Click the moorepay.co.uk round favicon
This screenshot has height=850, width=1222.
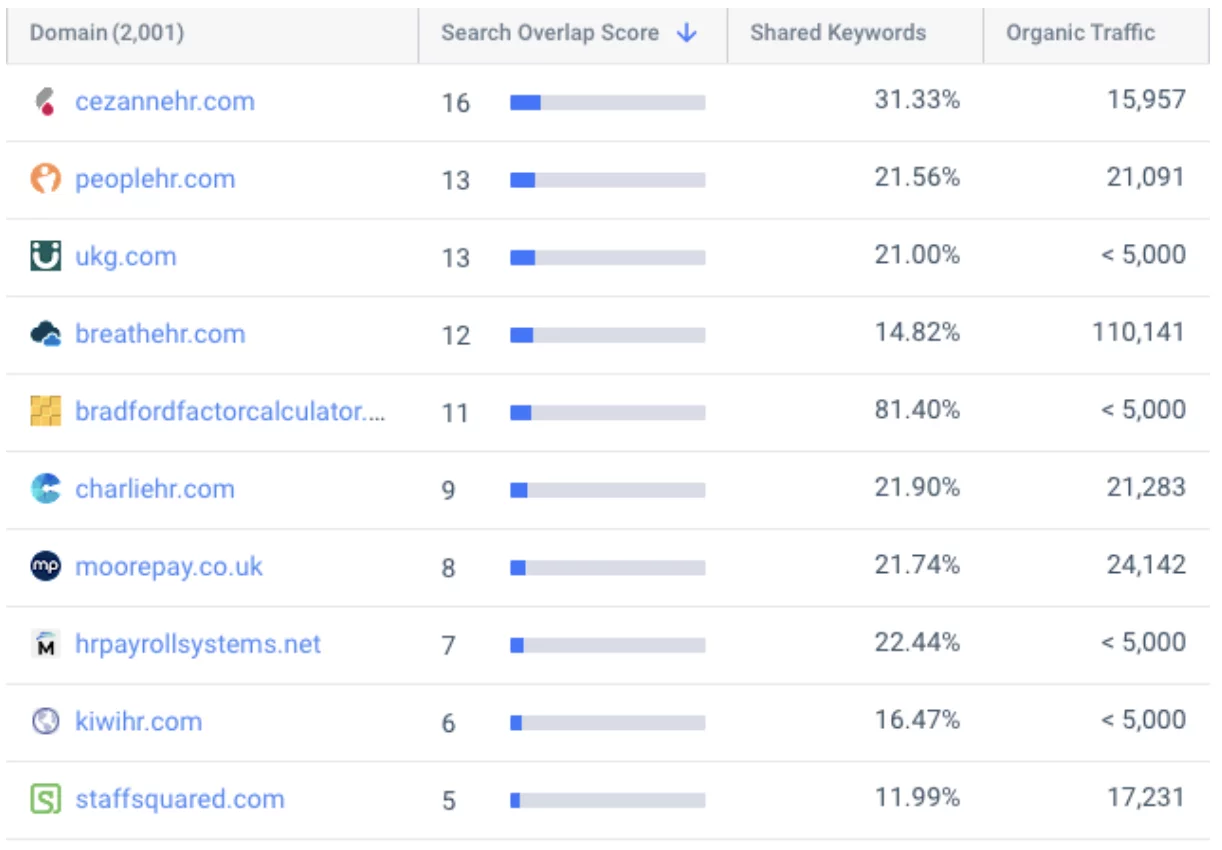[45, 566]
